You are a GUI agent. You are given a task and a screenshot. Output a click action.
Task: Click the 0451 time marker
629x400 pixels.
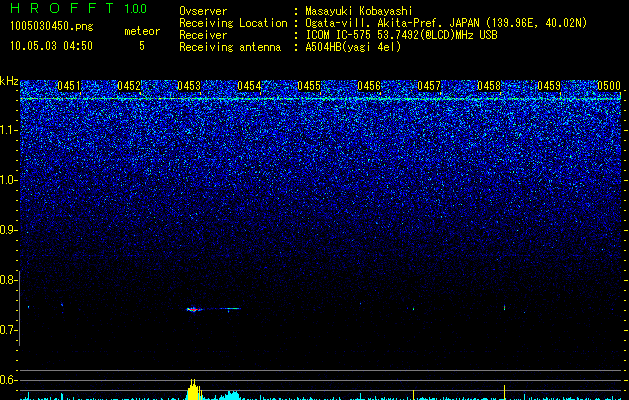coord(69,86)
